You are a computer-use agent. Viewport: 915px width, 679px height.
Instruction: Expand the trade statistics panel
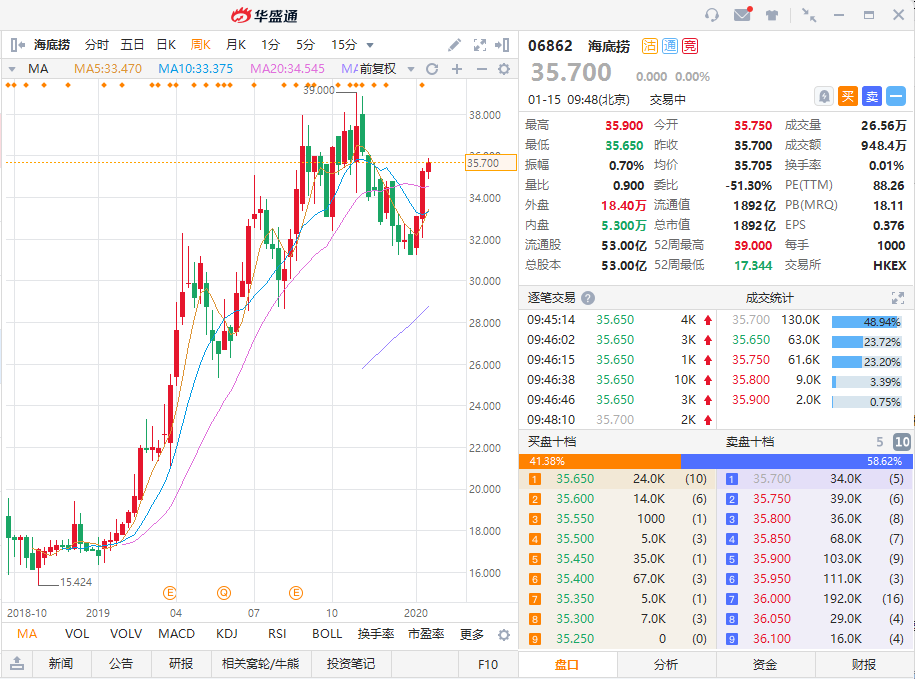coord(897,298)
